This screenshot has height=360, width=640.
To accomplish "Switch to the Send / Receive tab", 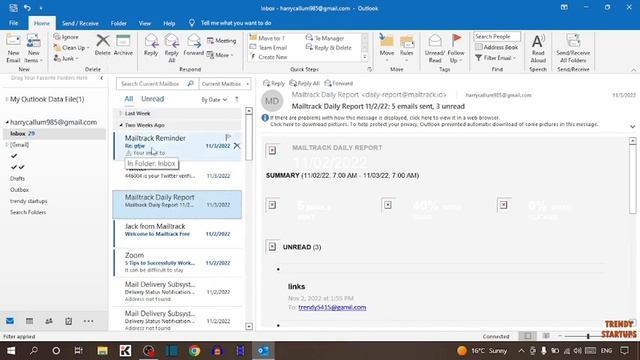I will tap(80, 23).
